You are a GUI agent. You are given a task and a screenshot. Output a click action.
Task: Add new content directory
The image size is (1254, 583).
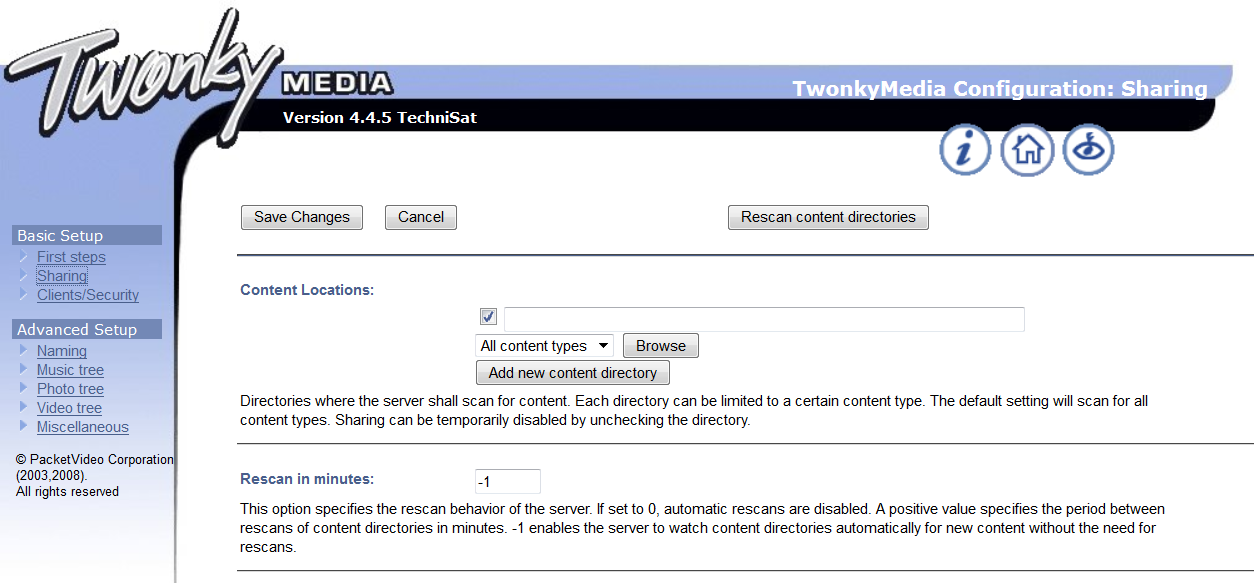pos(573,373)
